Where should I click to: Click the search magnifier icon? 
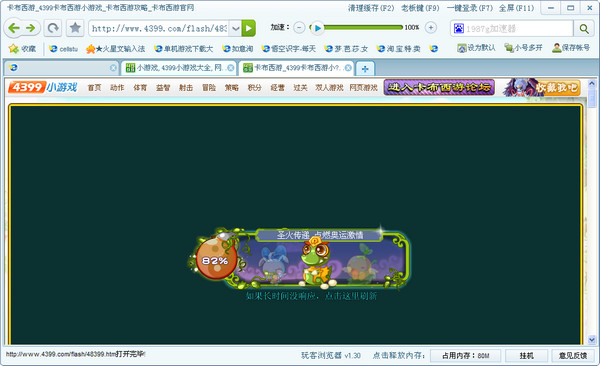pyautogui.click(x=584, y=28)
